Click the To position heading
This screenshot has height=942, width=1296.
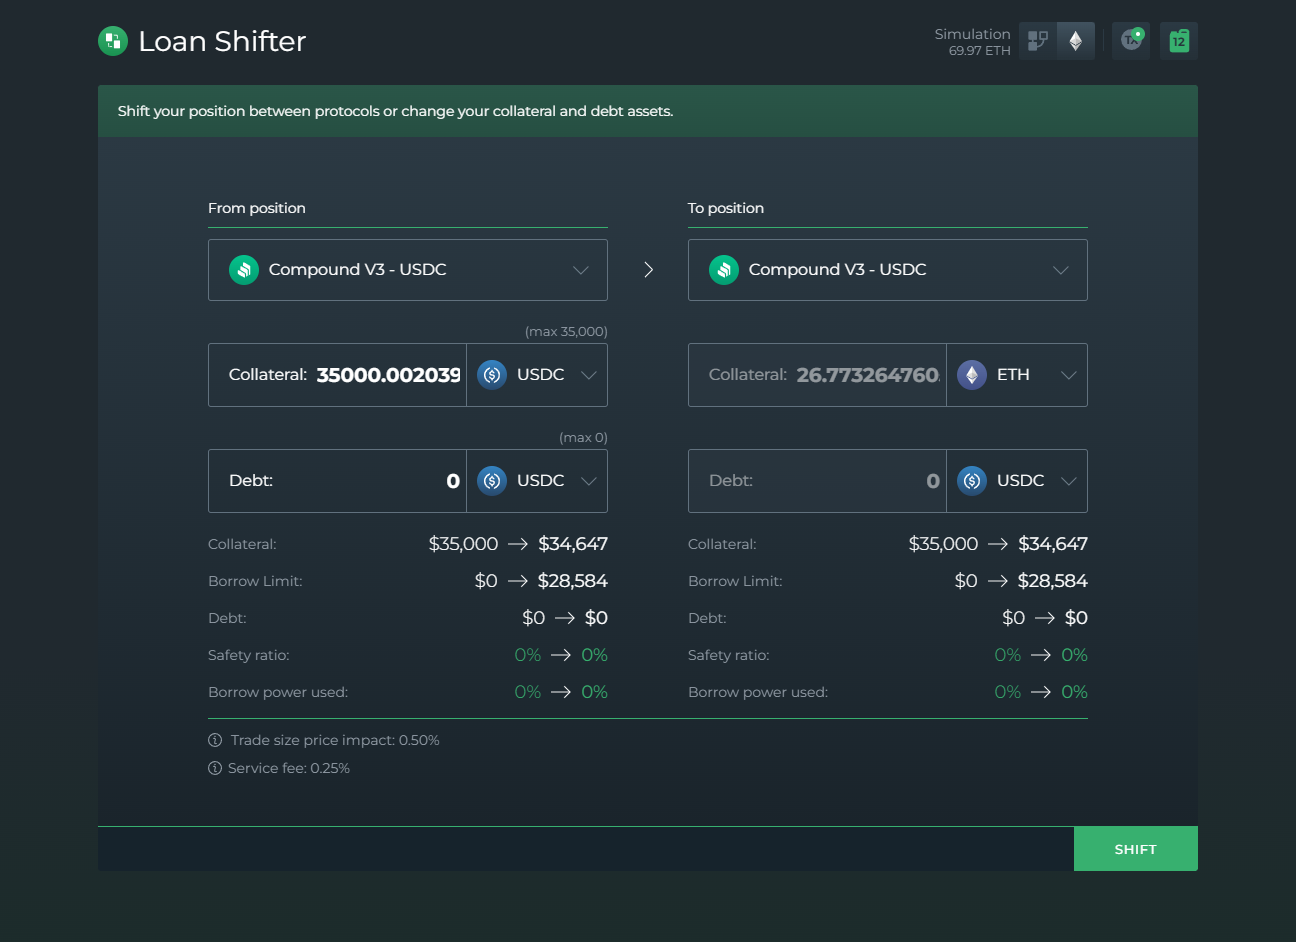tap(726, 208)
